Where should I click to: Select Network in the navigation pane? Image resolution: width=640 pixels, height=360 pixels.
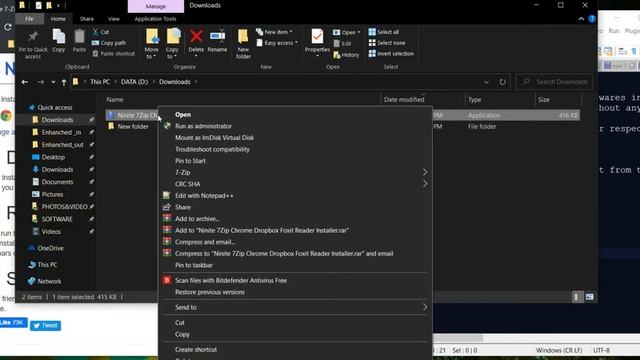pos(49,281)
